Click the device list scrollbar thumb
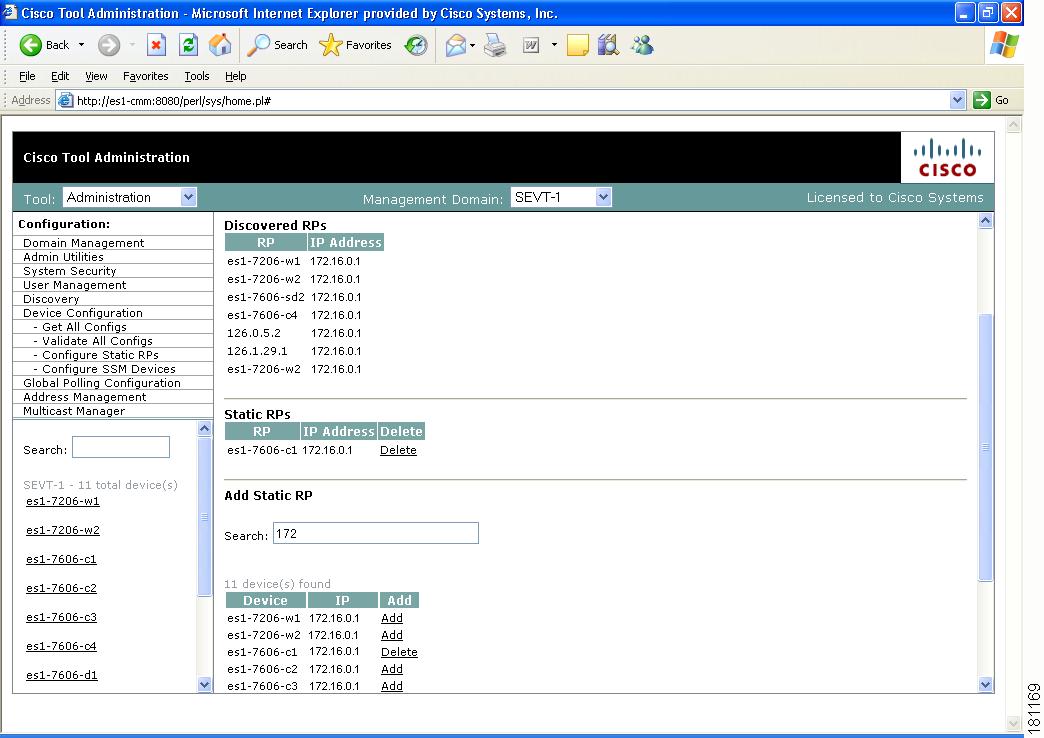 (x=204, y=517)
